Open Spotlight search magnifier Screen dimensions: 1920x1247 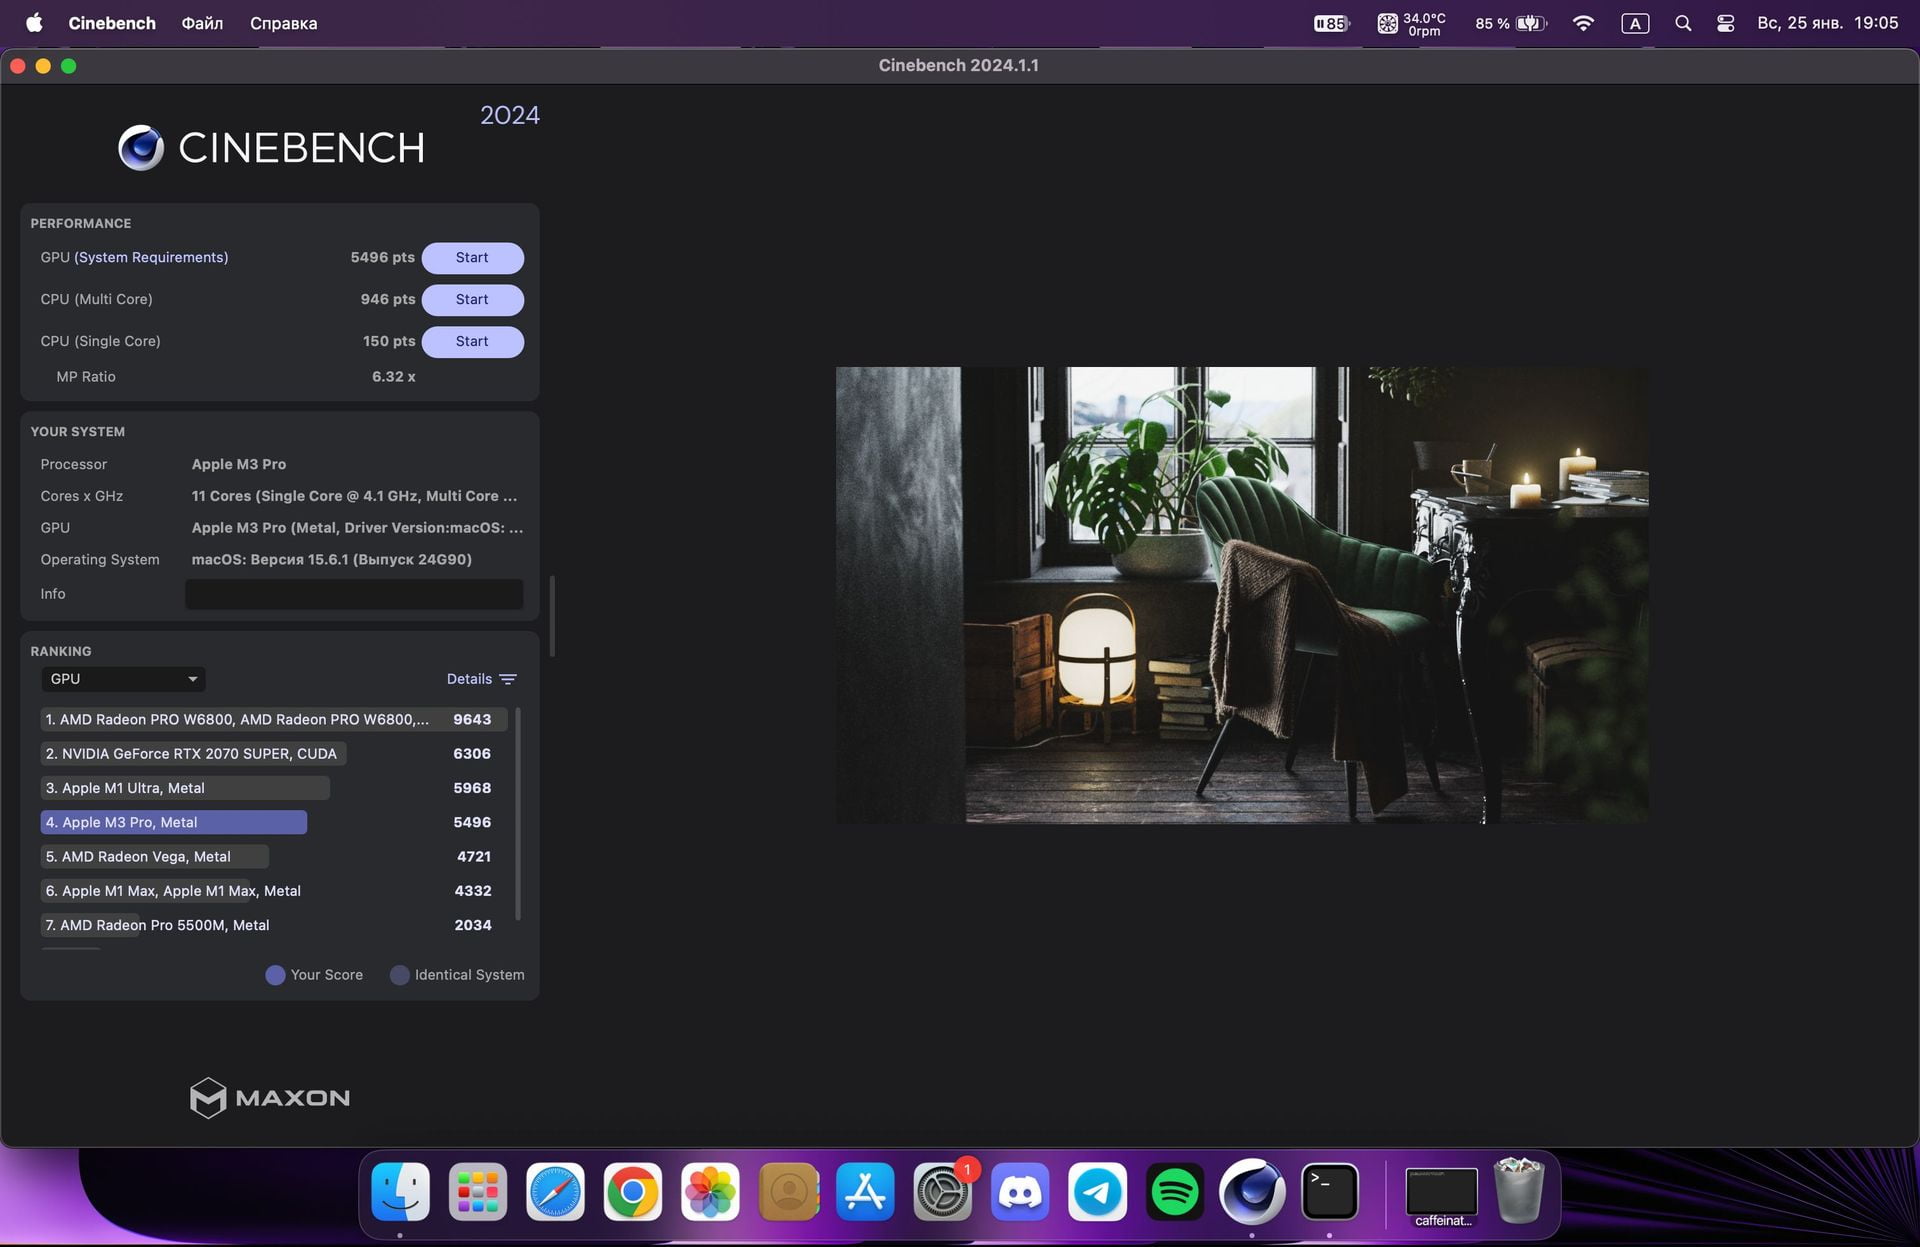(x=1683, y=23)
